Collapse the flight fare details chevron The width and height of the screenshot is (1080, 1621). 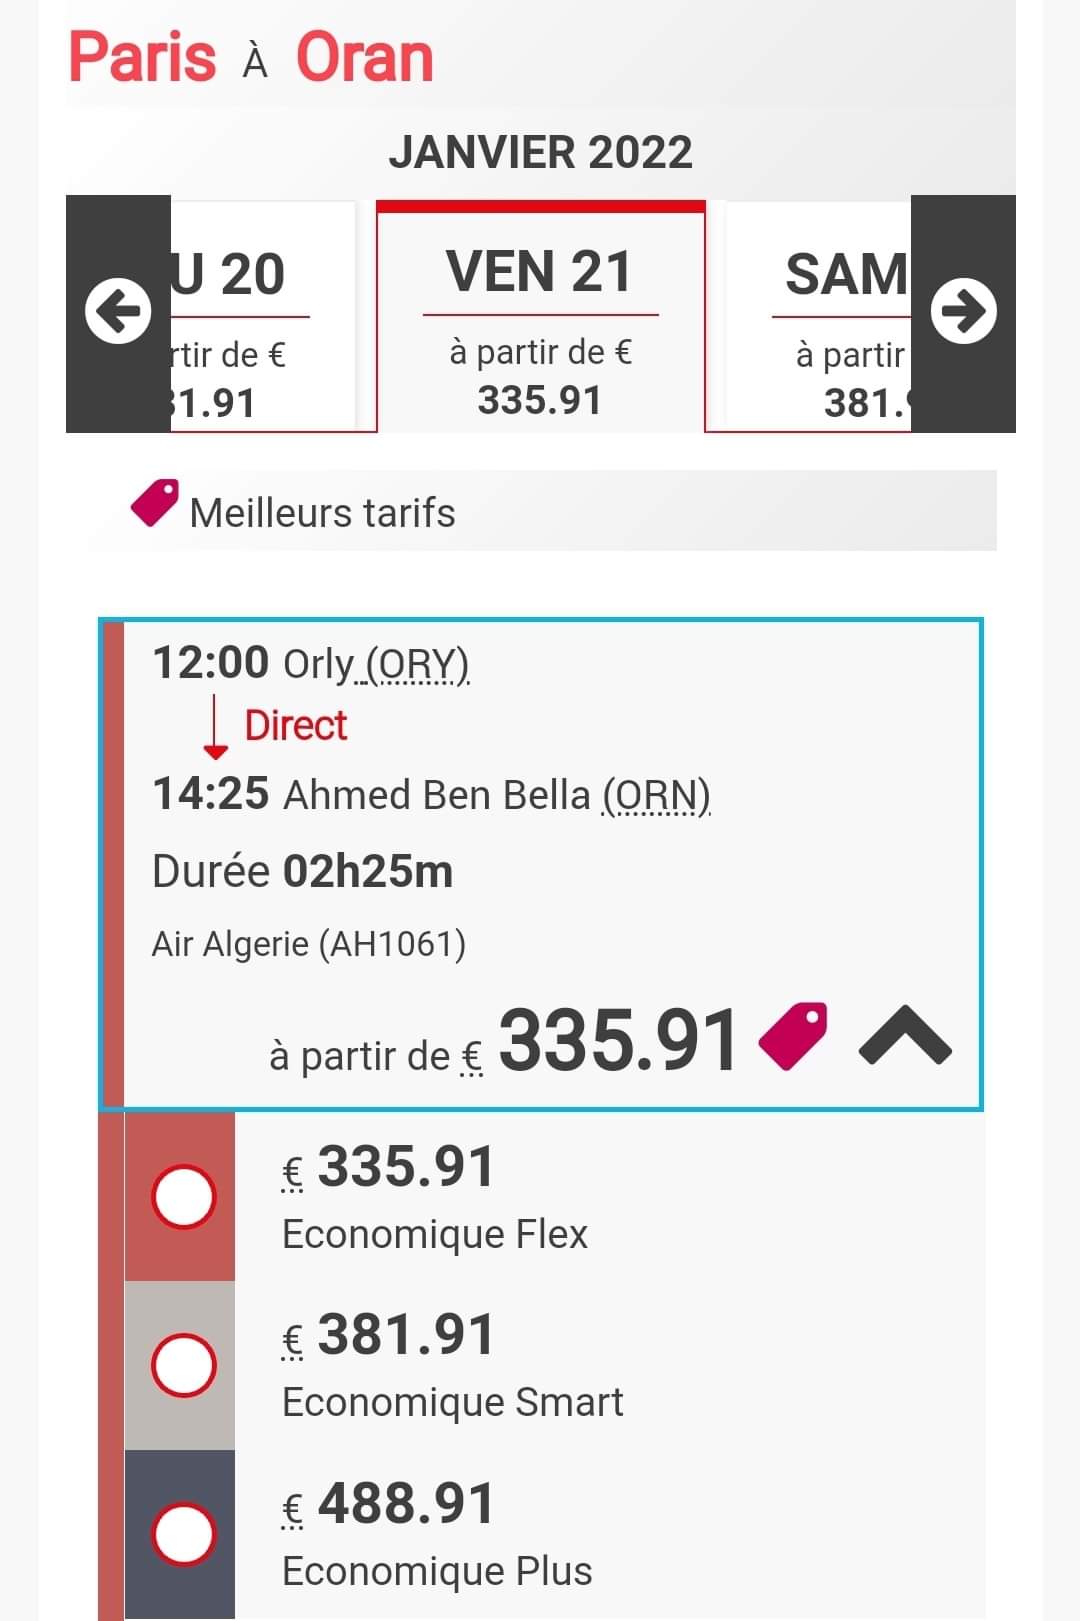(905, 1036)
